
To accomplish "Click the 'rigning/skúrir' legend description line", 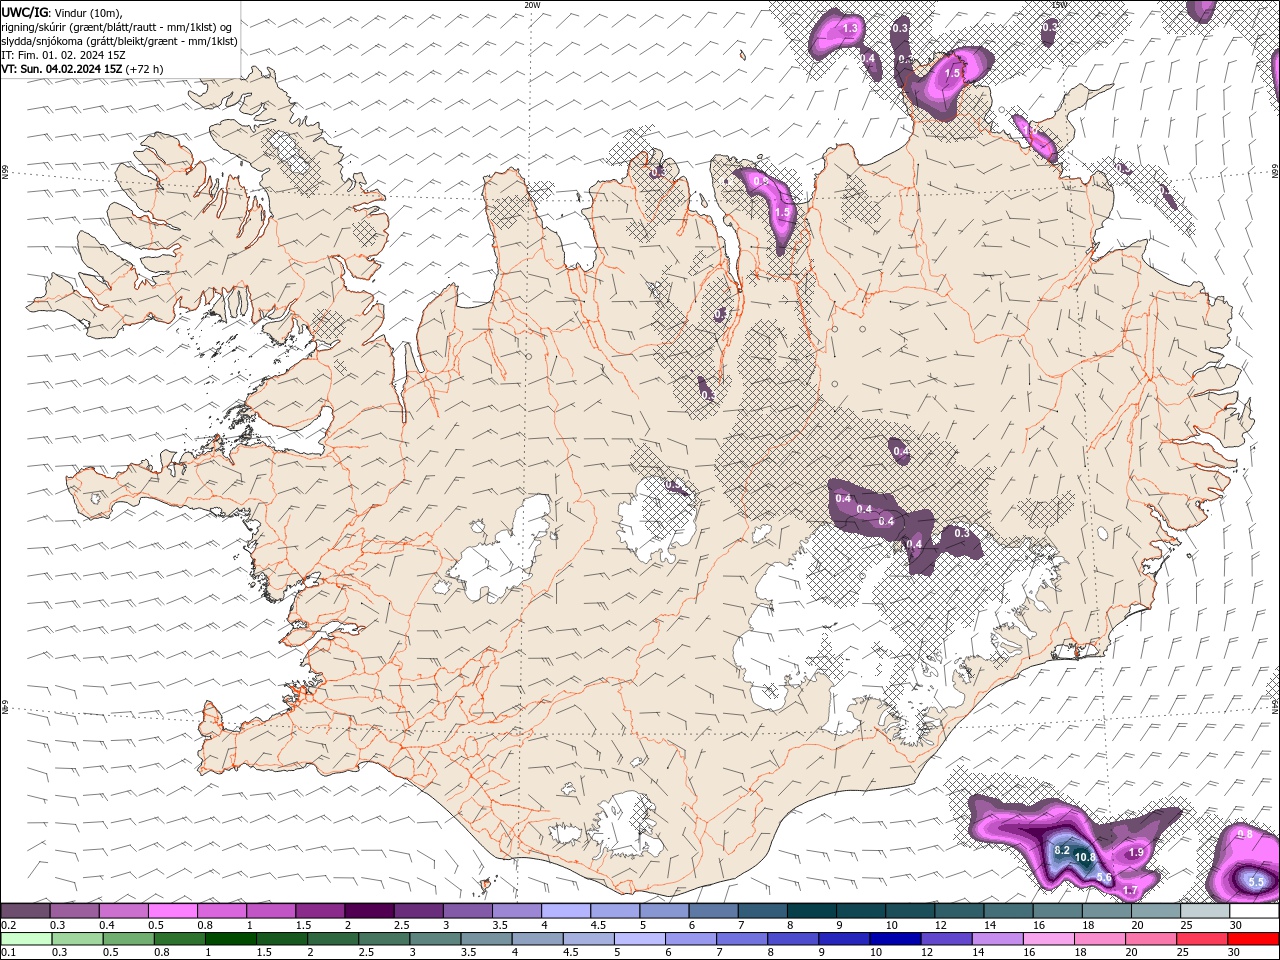I will point(116,26).
